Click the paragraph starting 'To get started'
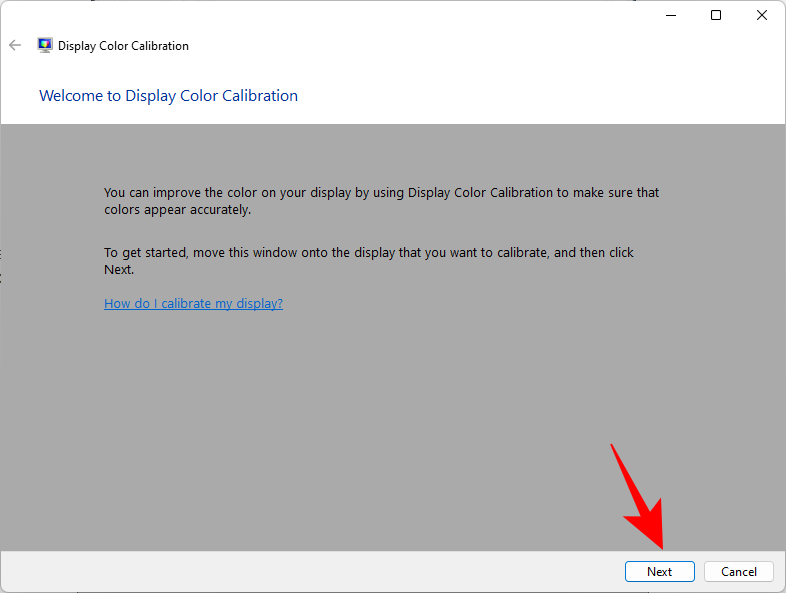The height and width of the screenshot is (593, 786). pyautogui.click(x=369, y=253)
